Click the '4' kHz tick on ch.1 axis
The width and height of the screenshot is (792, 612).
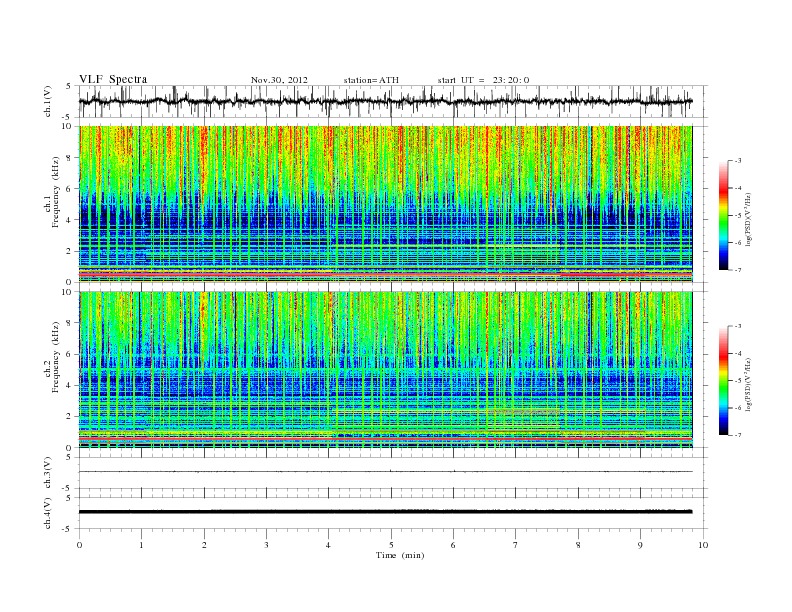click(x=70, y=220)
